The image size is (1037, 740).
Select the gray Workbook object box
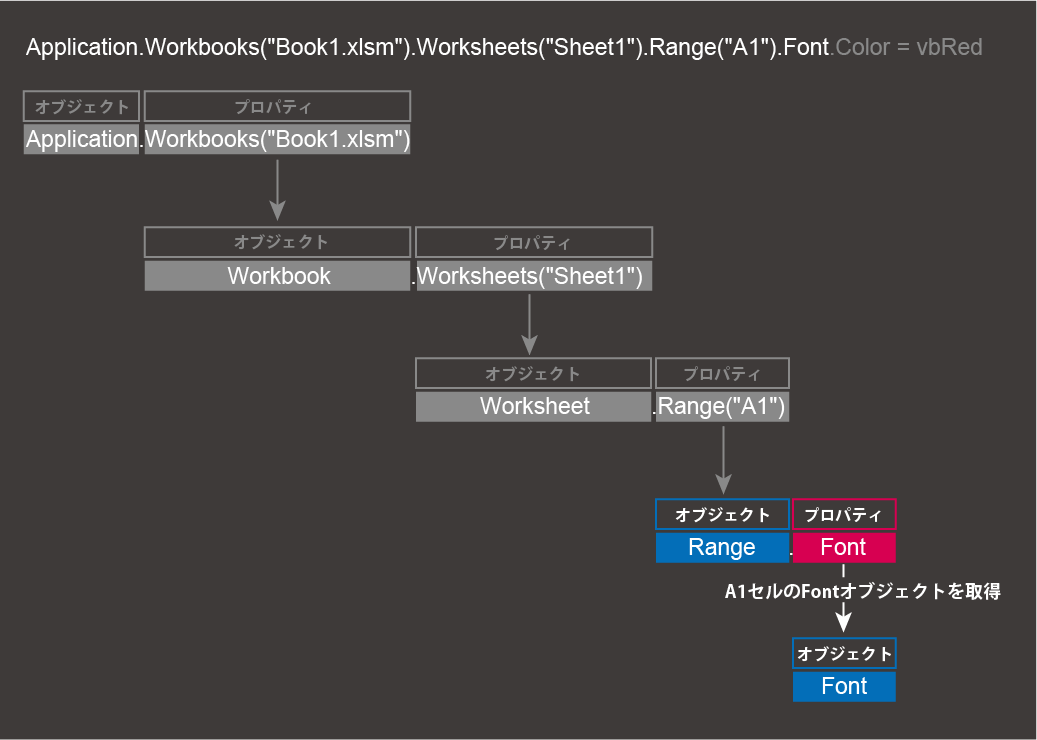pyautogui.click(x=277, y=276)
